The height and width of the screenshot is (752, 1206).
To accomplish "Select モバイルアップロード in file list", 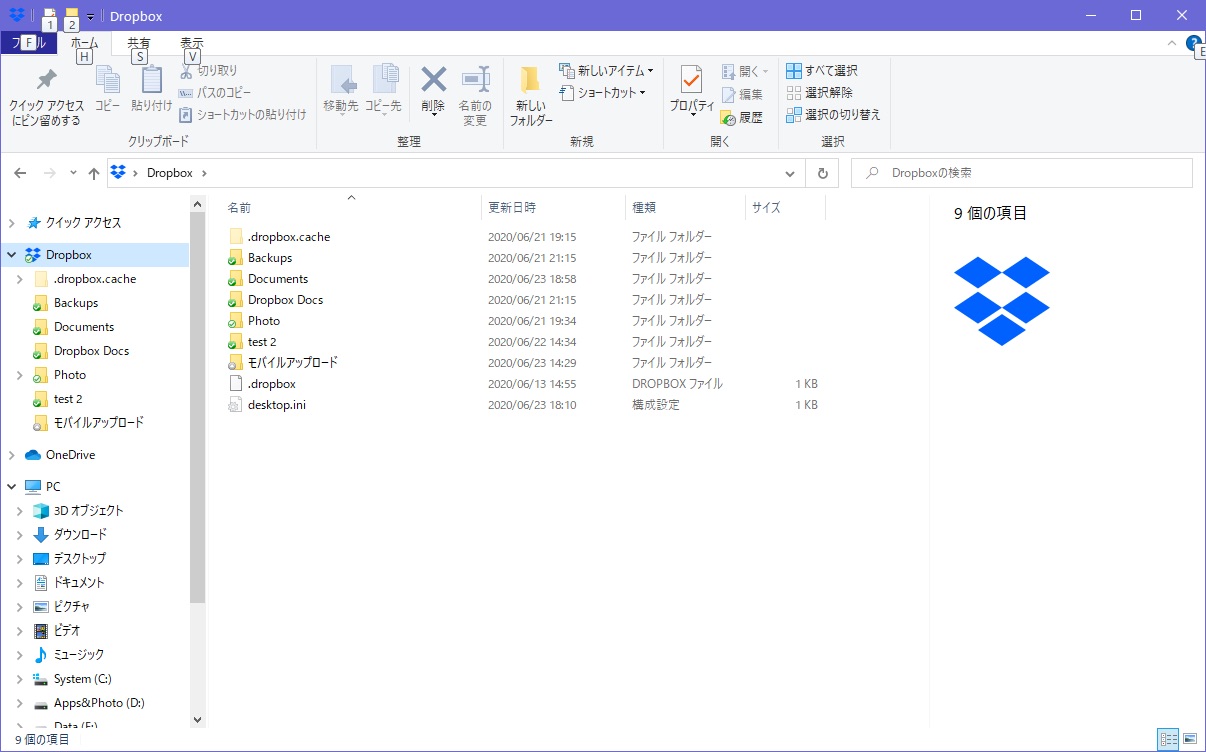I will [293, 363].
